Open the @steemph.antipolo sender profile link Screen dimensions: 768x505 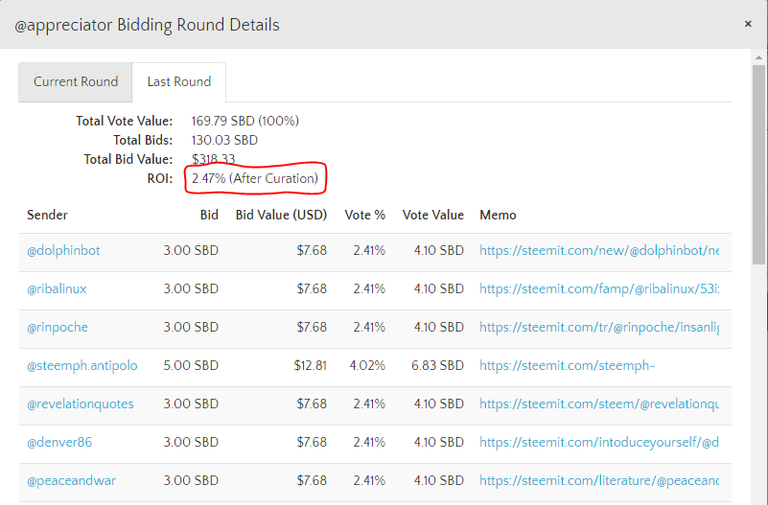82,366
